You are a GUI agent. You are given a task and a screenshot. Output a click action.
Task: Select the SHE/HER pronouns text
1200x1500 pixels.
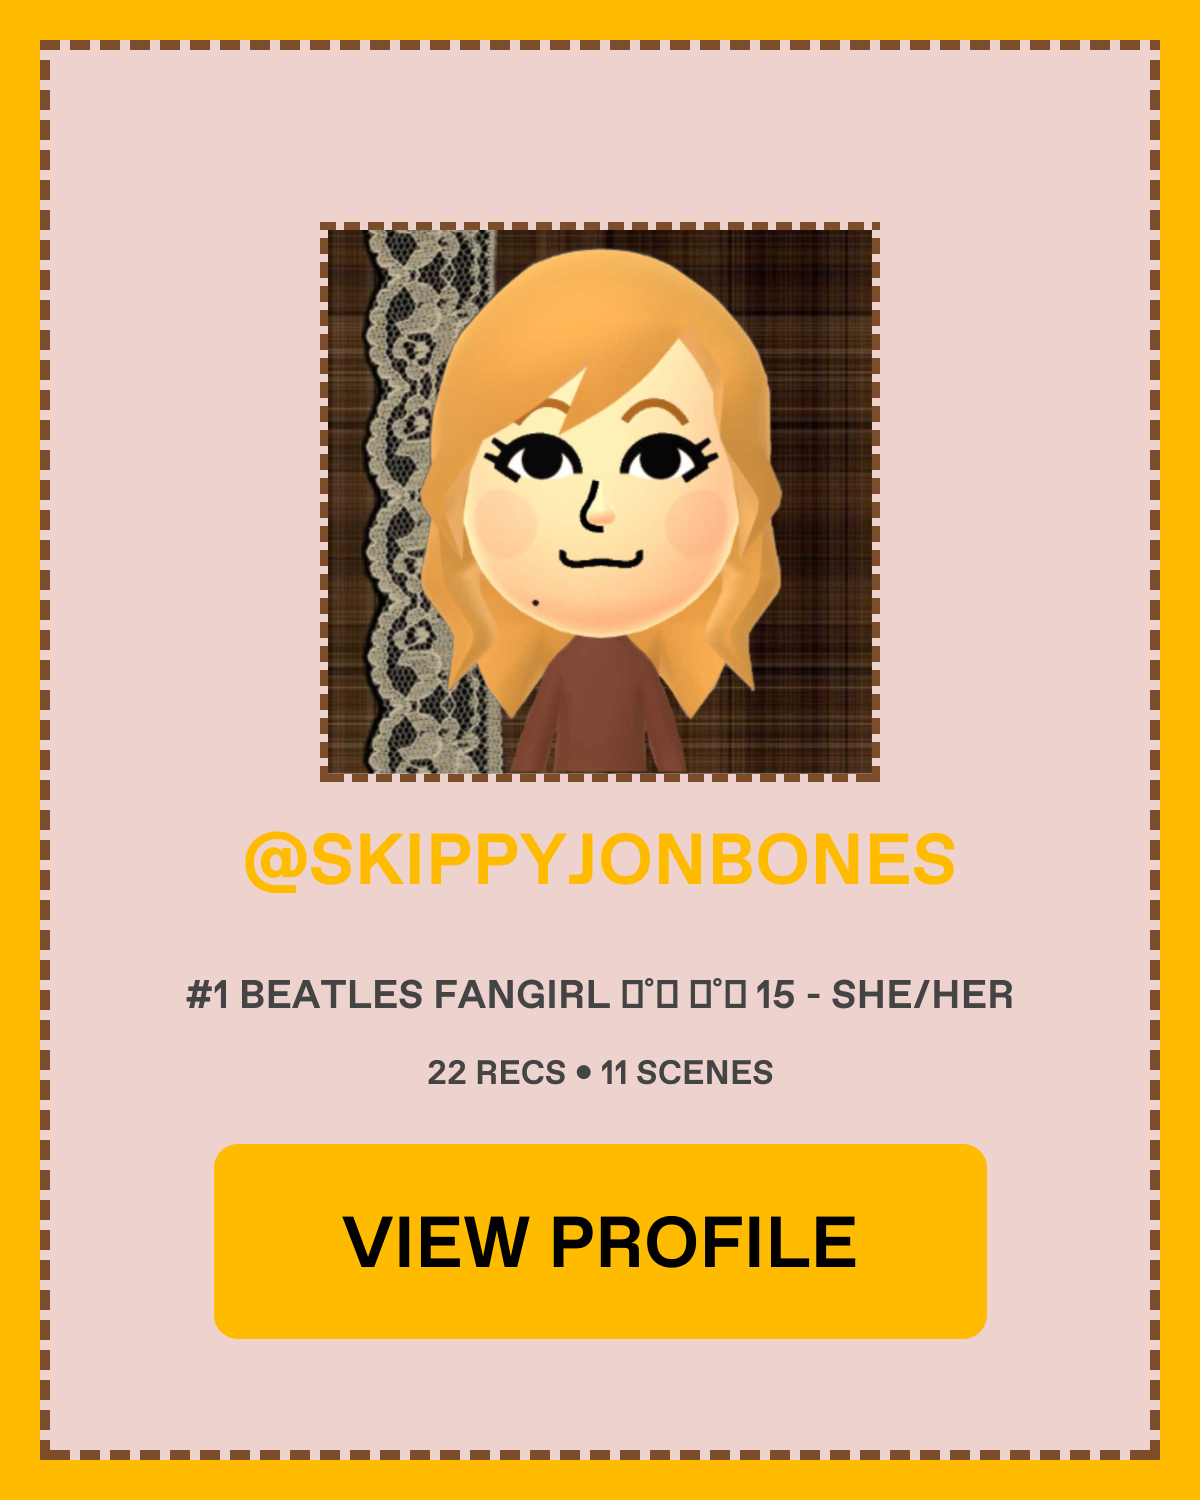(922, 995)
